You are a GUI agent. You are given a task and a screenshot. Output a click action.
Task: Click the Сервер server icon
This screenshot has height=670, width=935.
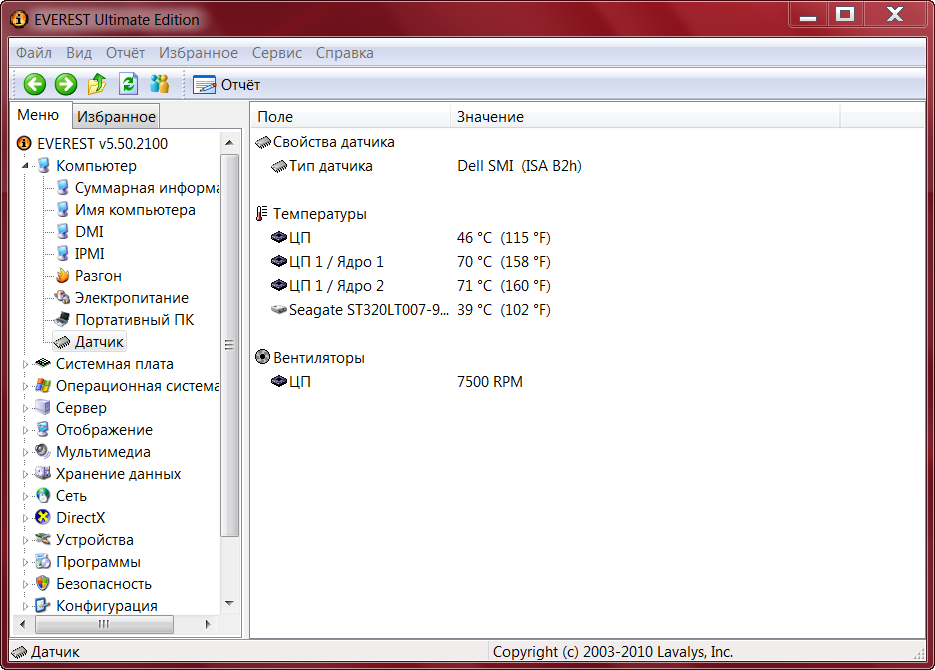(x=43, y=407)
